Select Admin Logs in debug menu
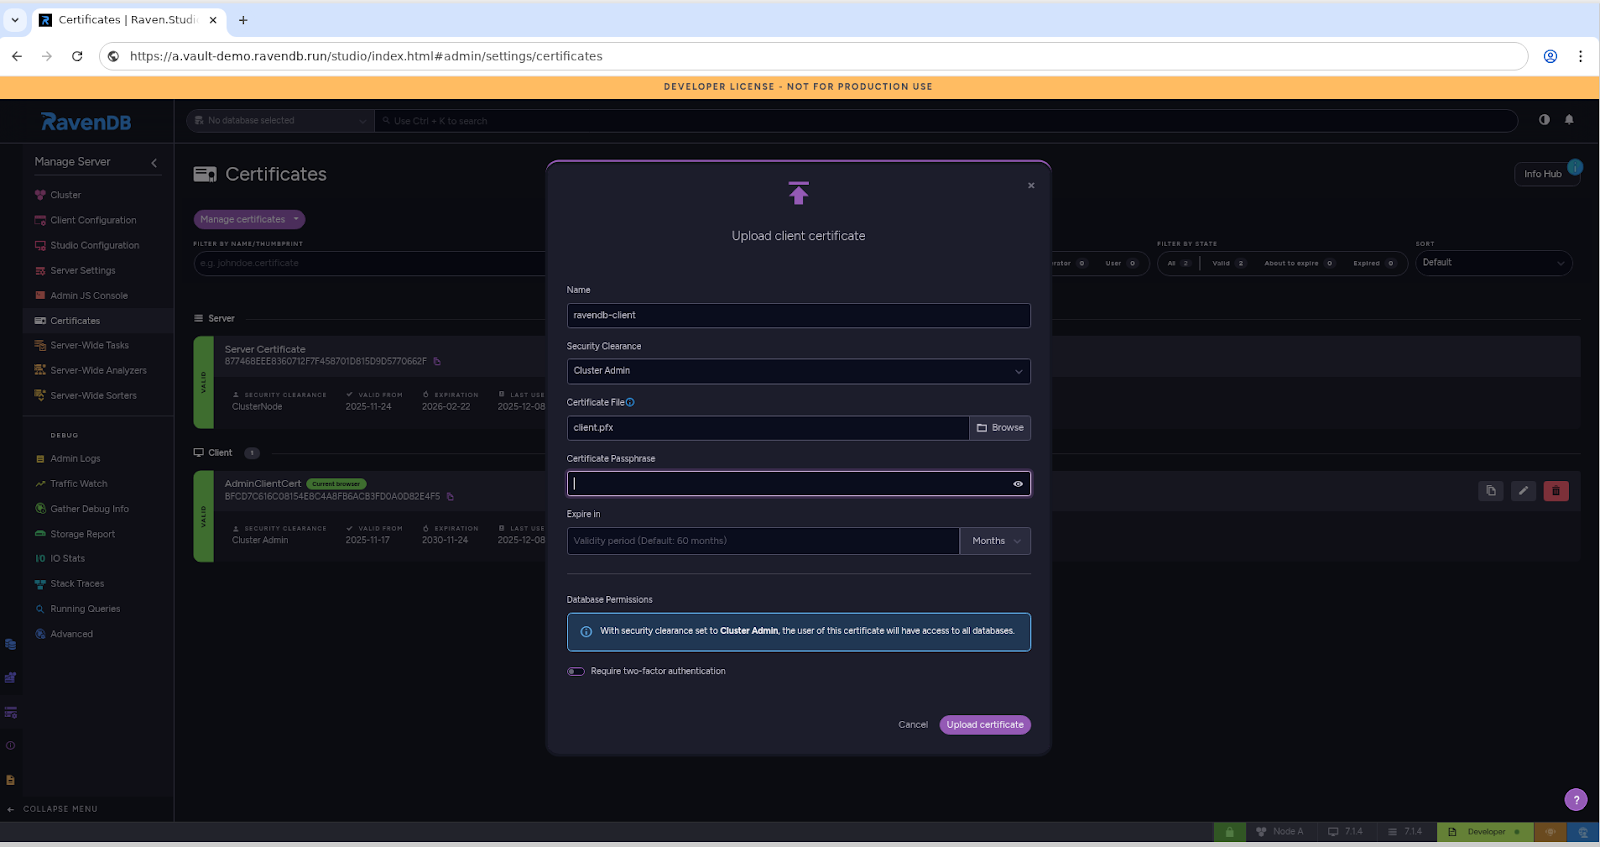Viewport: 1600px width, 847px height. [75, 459]
